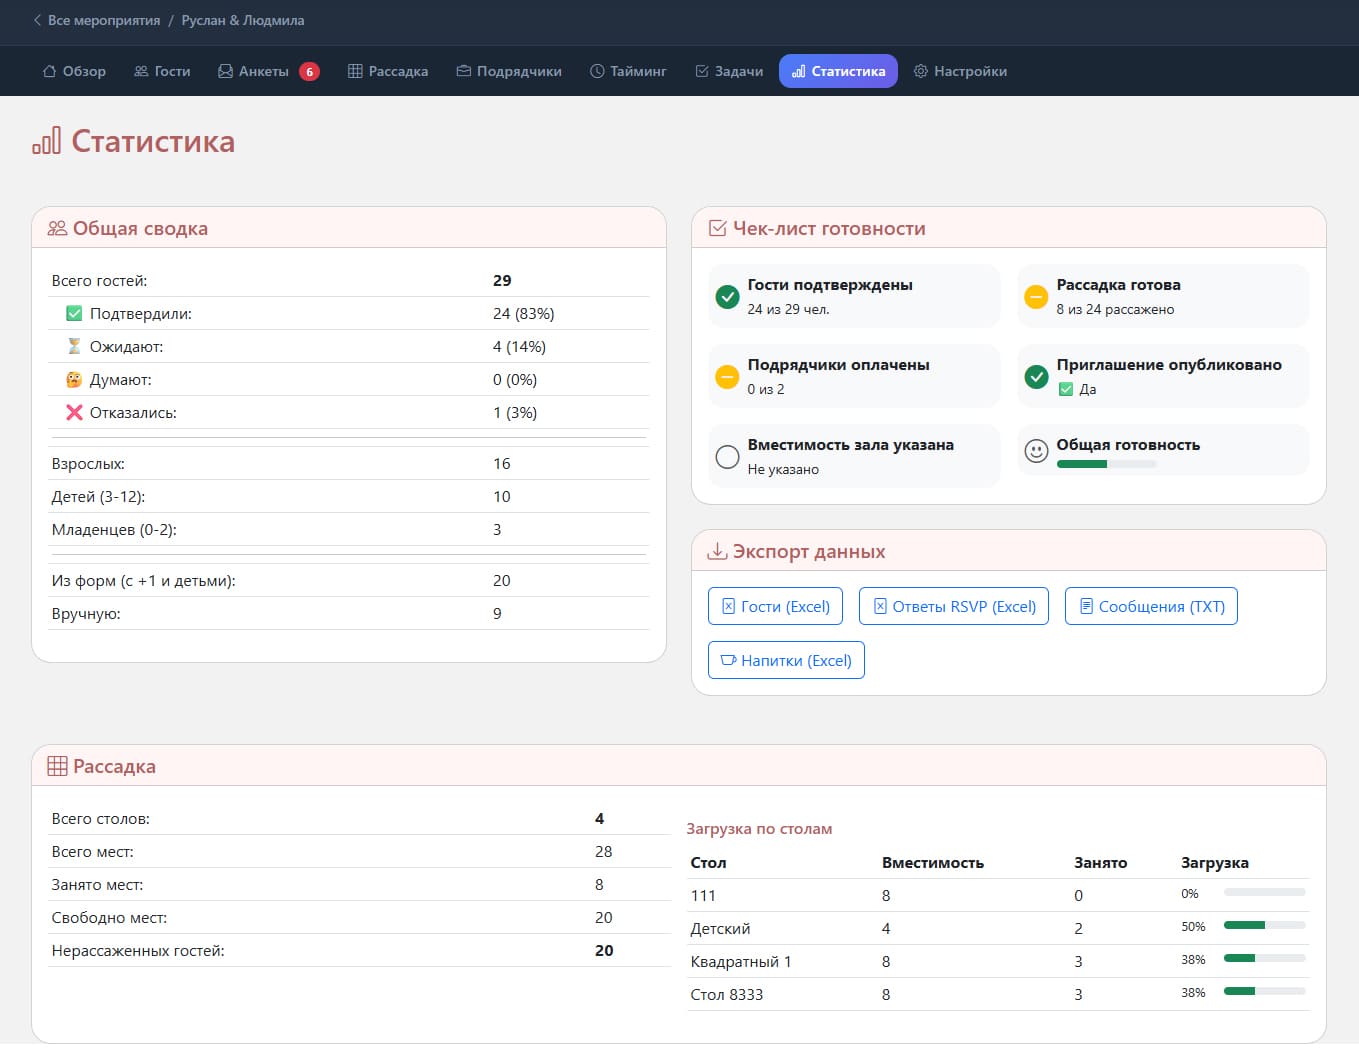The height and width of the screenshot is (1062, 1359).
Task: Click the load bar for Квадратный 1
Action: (1264, 958)
